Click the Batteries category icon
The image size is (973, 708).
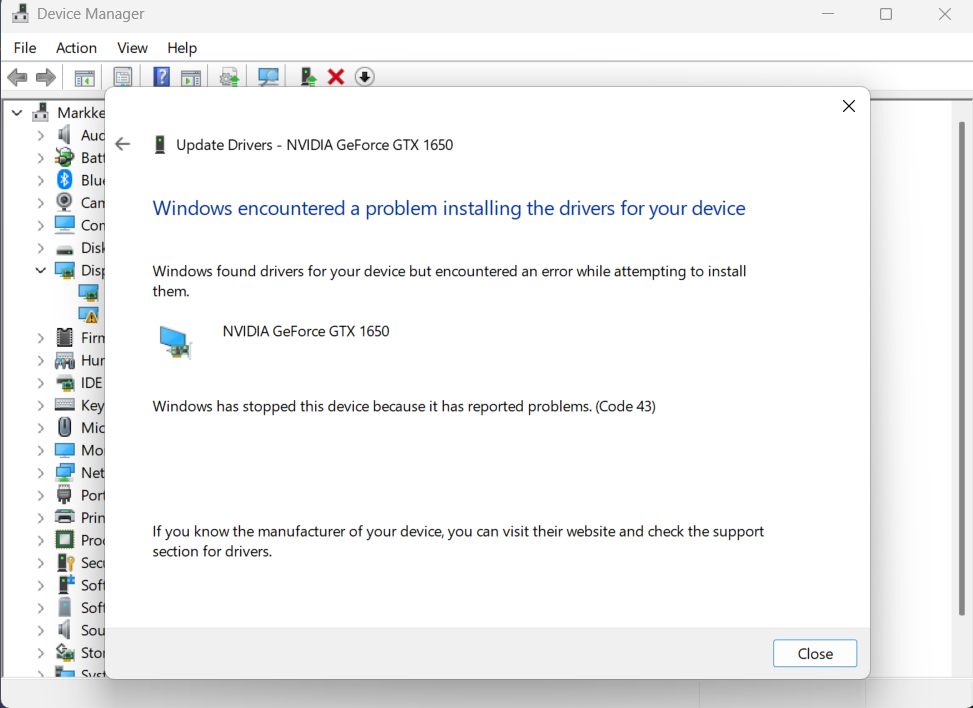[x=65, y=158]
